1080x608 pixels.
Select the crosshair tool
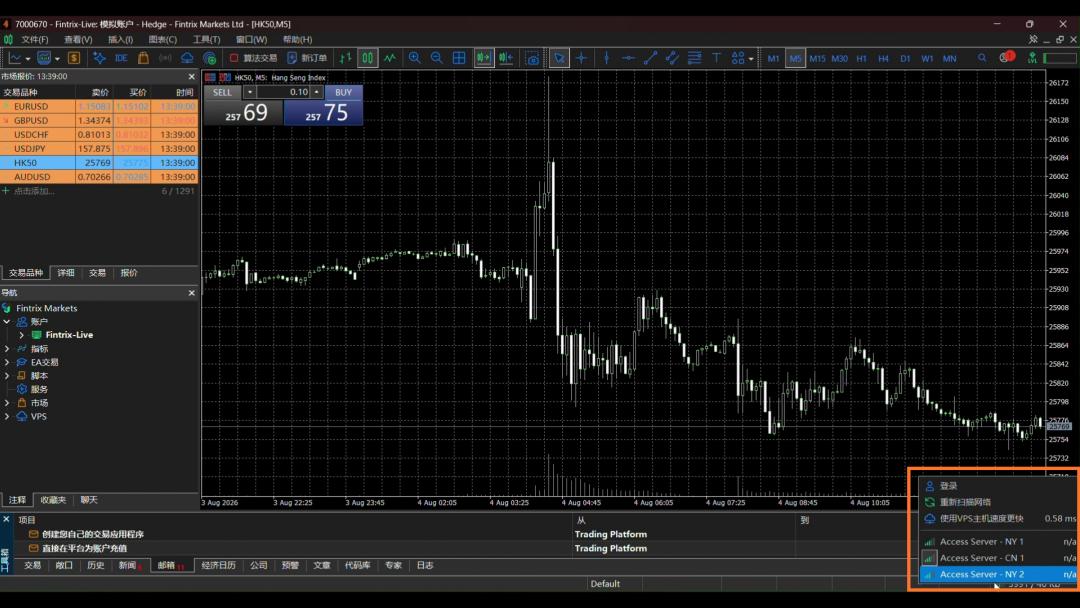pyautogui.click(x=581, y=59)
